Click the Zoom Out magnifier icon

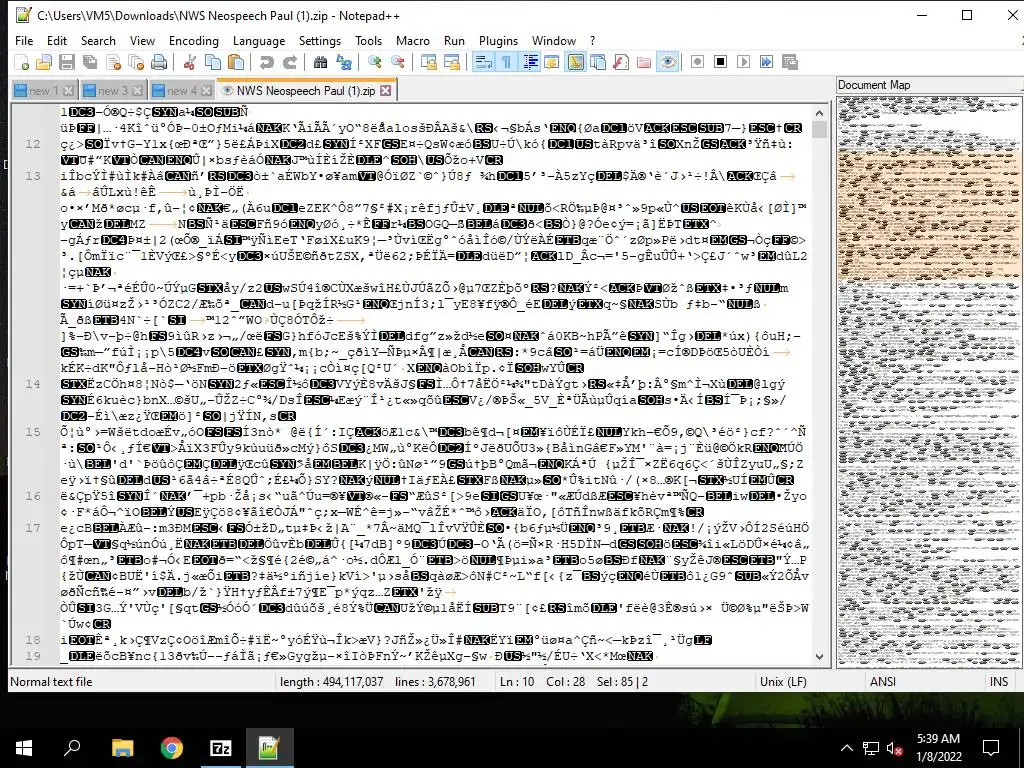pos(397,62)
